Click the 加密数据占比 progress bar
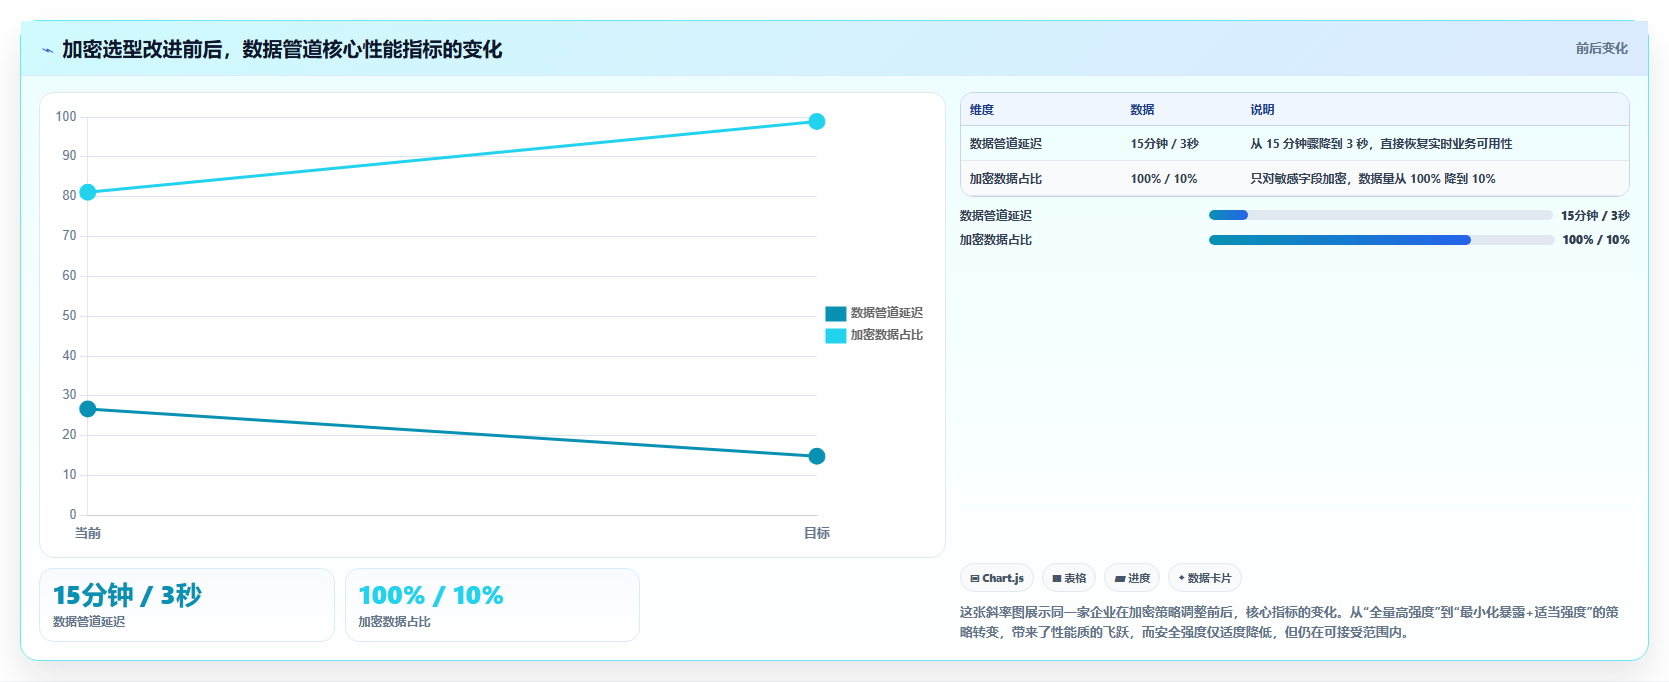 click(x=1380, y=240)
